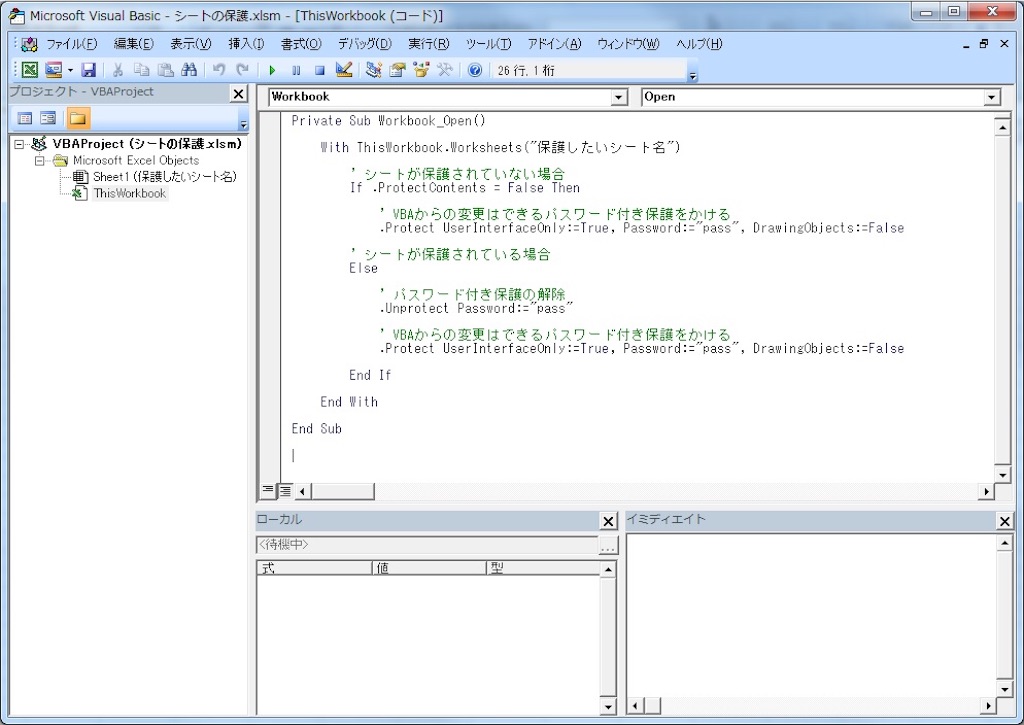1024x725 pixels.
Task: Toggle Folders view in project panel
Action: (x=77, y=118)
